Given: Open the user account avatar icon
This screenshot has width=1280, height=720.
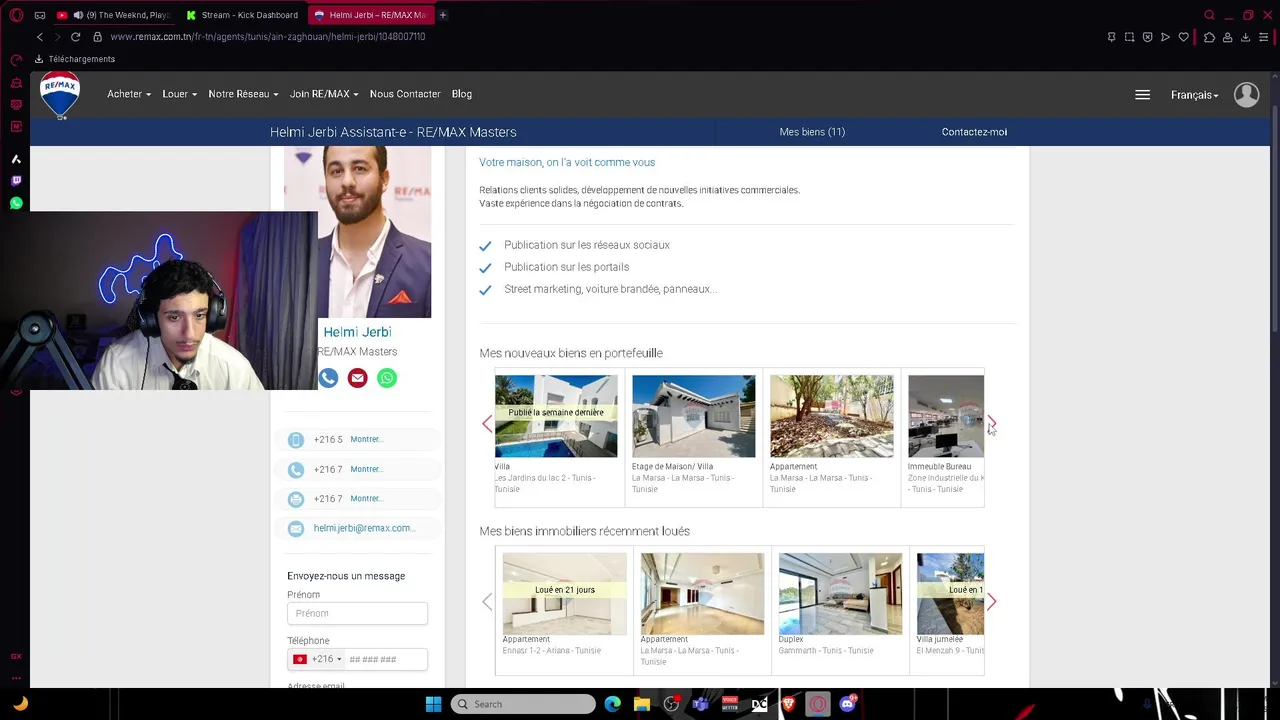Looking at the screenshot, I should pyautogui.click(x=1246, y=94).
